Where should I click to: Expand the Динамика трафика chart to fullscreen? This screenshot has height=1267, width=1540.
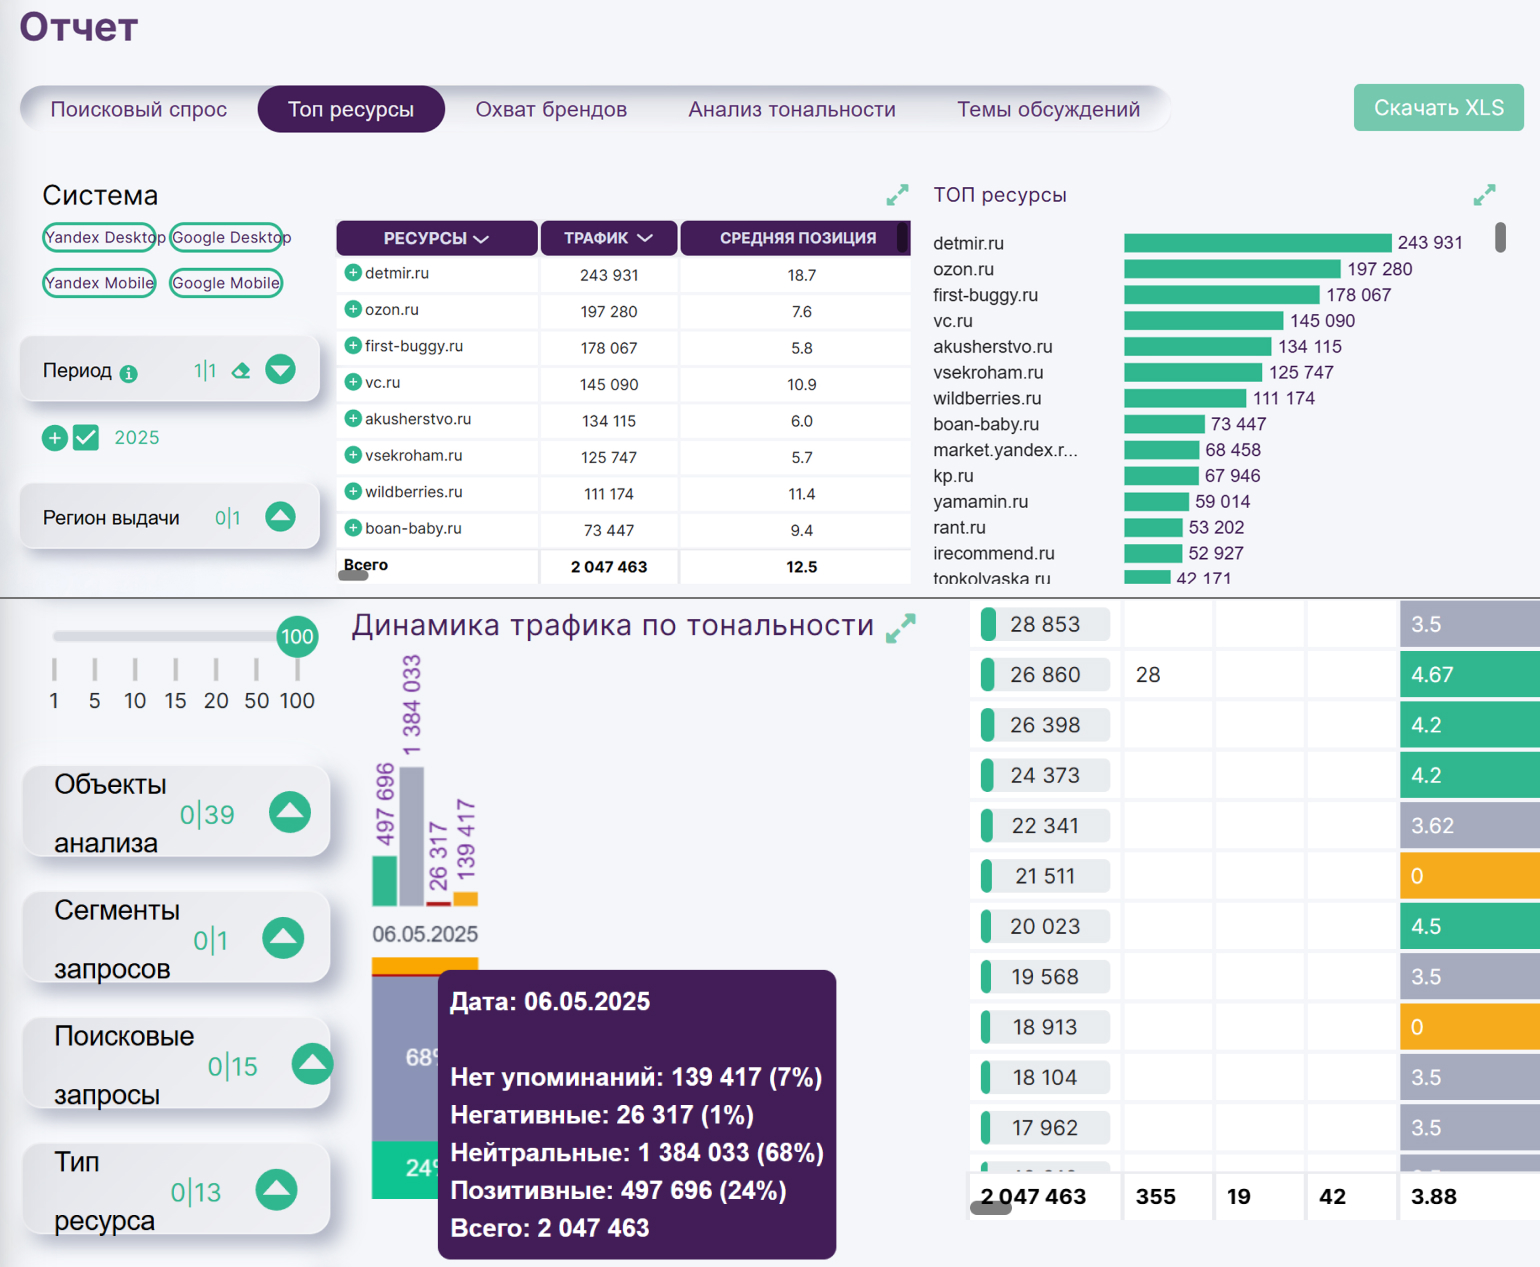pyautogui.click(x=900, y=628)
